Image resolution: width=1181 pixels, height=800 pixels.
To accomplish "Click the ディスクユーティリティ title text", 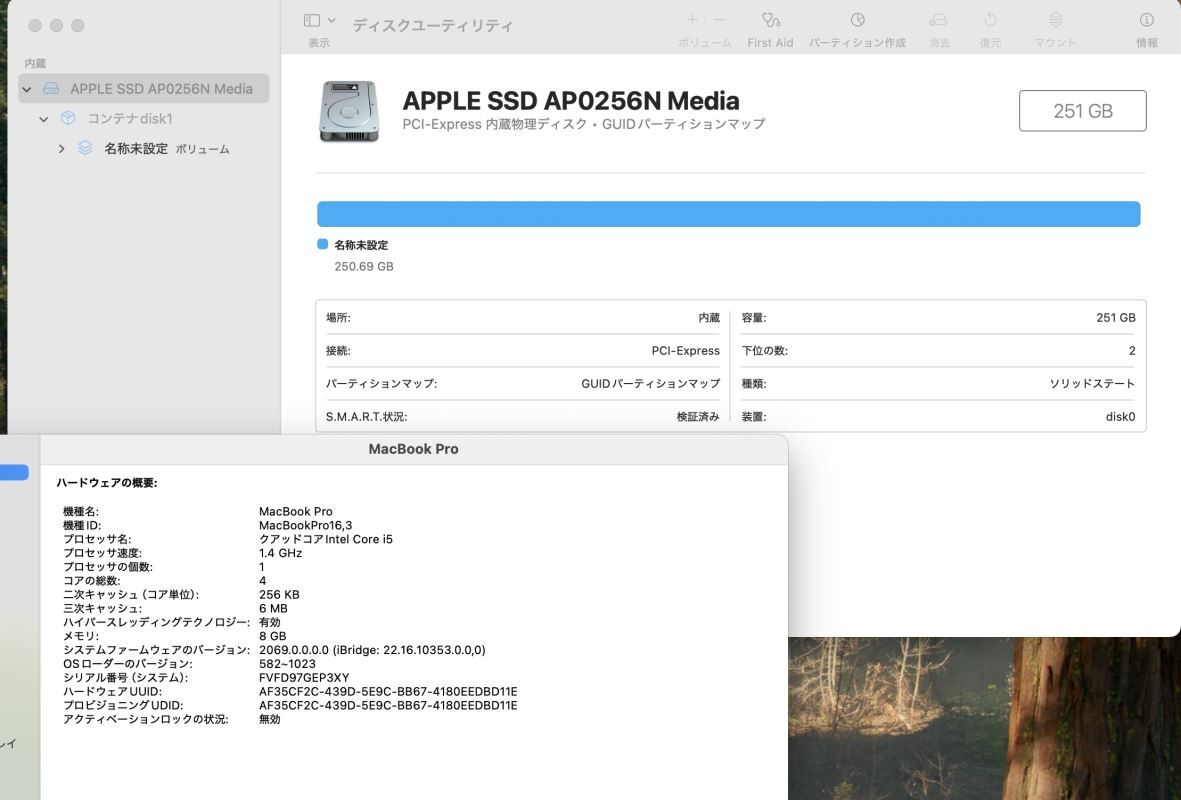I will click(x=430, y=25).
